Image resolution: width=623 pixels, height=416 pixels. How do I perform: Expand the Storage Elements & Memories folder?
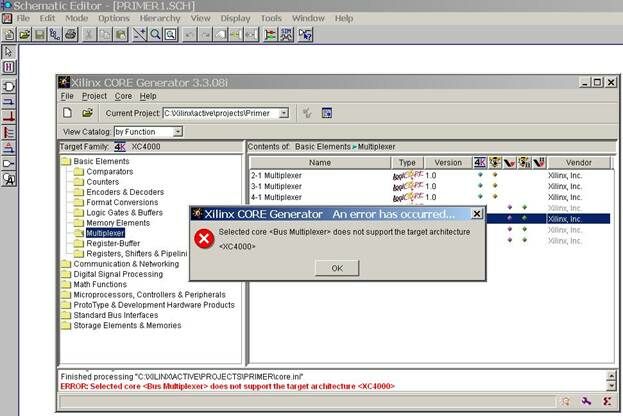[66, 325]
